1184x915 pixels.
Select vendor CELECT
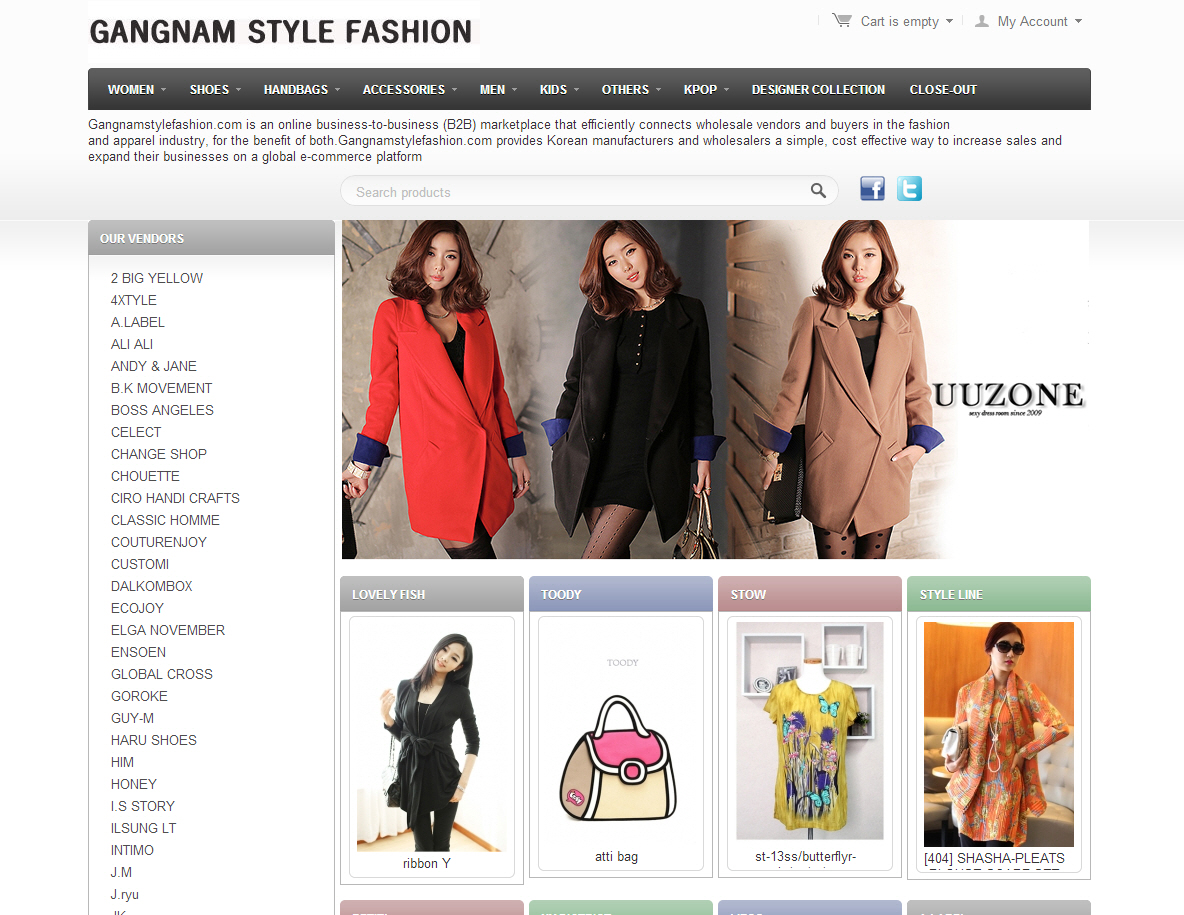pos(136,432)
